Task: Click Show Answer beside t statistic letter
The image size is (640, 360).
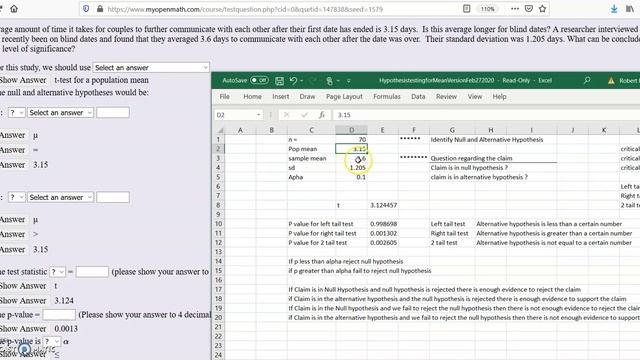Action: [x=23, y=286]
